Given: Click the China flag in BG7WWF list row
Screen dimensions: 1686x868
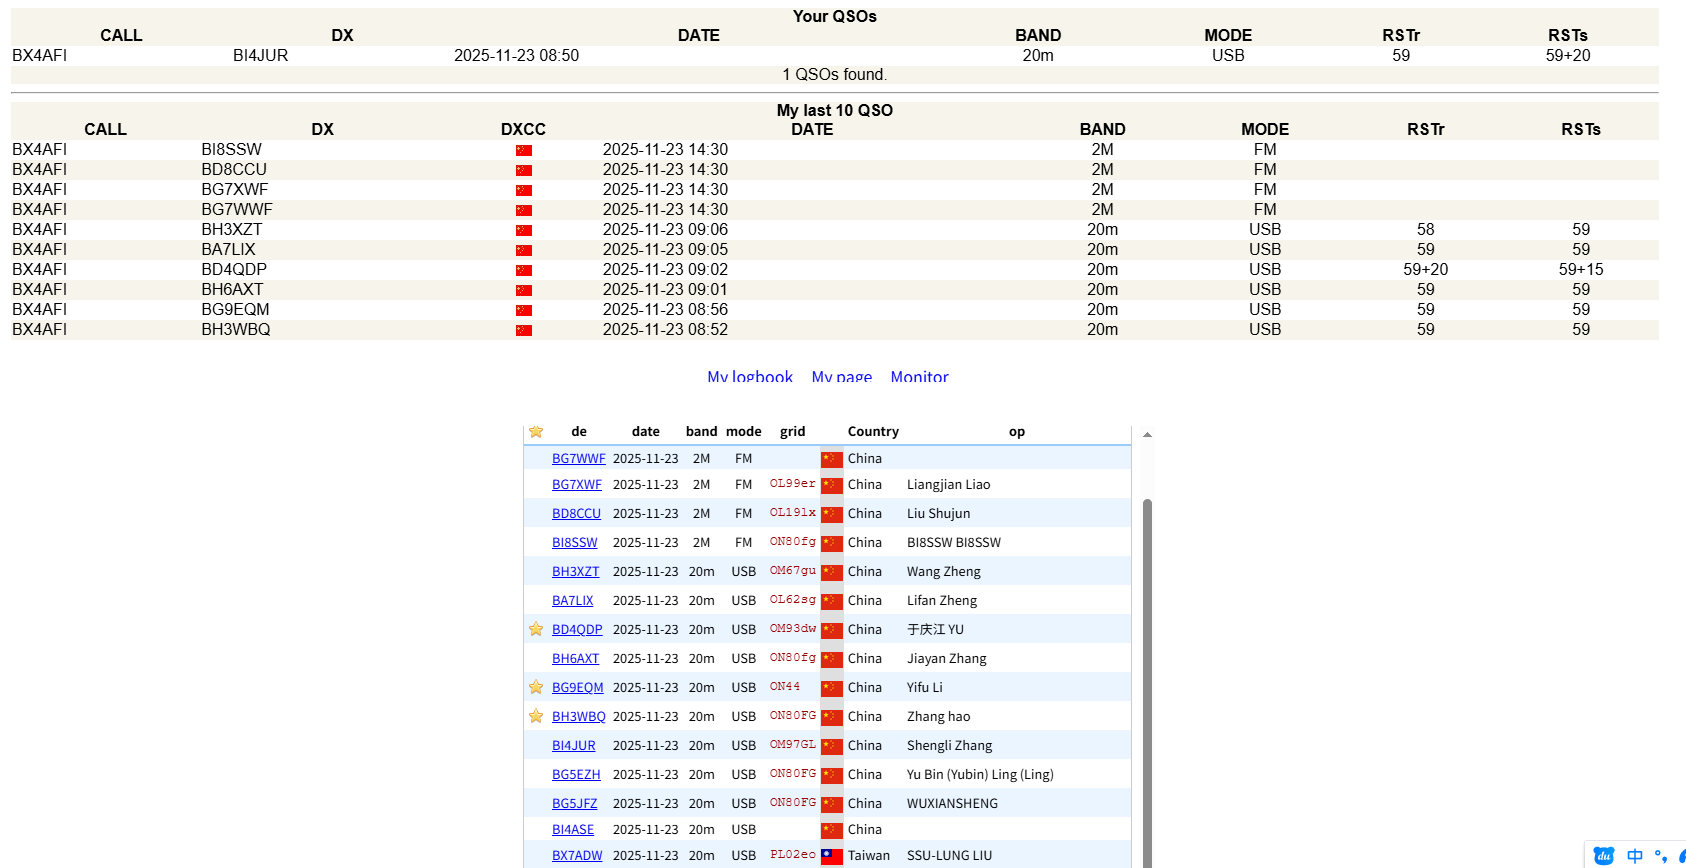Looking at the screenshot, I should [831, 459].
